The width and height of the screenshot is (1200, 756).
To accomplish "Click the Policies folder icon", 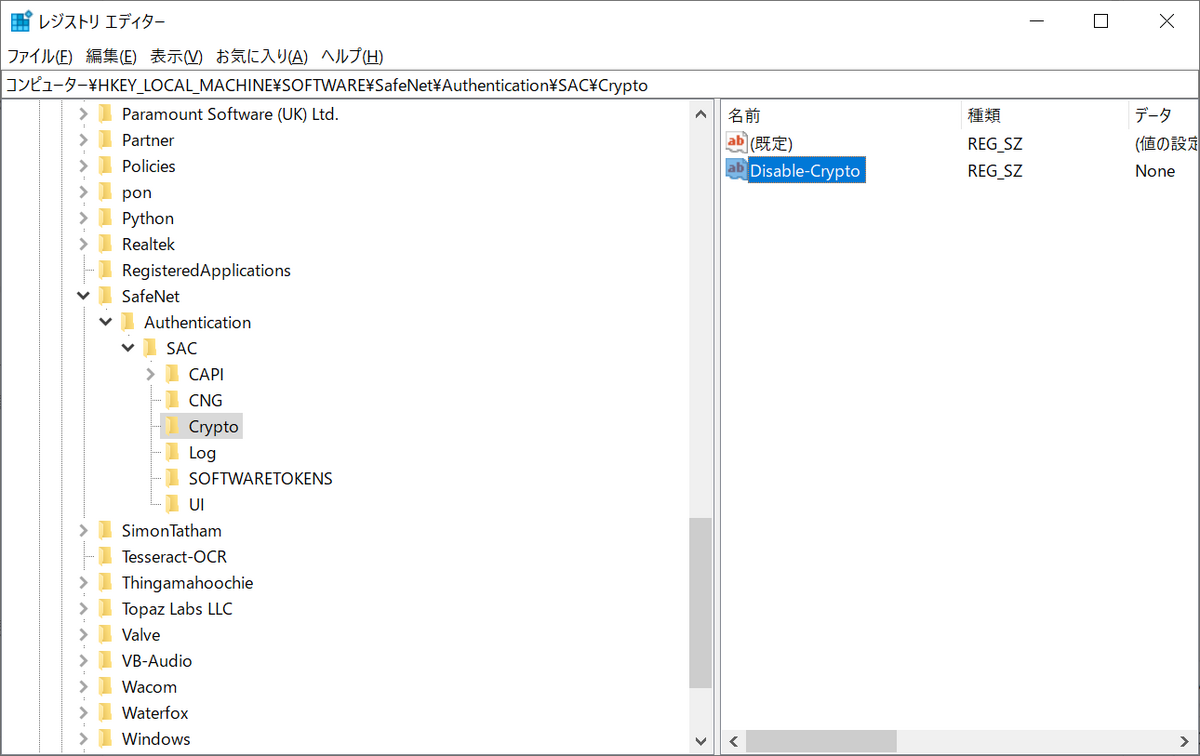I will 105,166.
